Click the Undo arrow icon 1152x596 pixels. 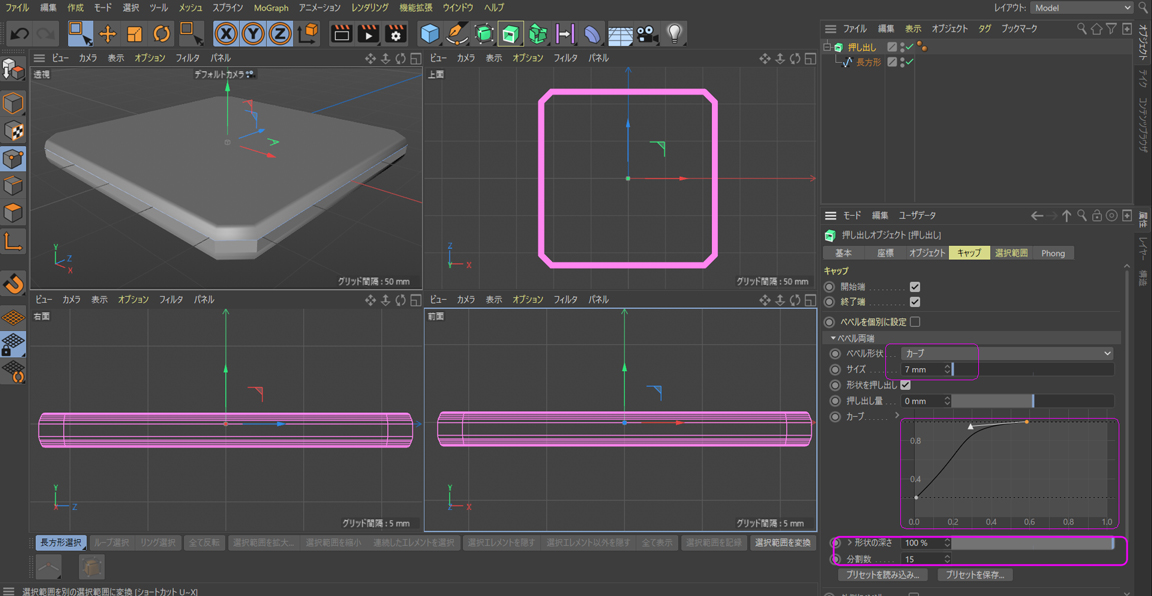[x=19, y=34]
